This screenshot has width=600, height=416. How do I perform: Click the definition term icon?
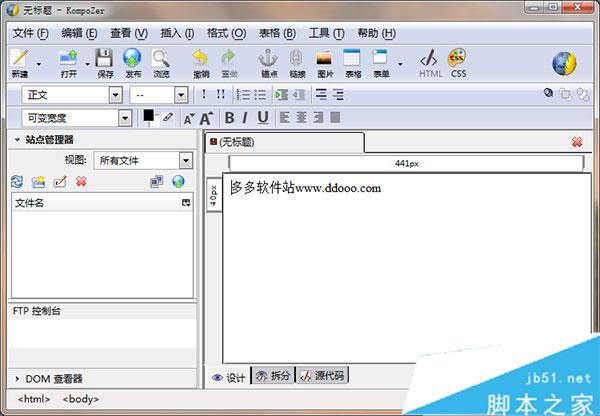pyautogui.click(x=321, y=94)
